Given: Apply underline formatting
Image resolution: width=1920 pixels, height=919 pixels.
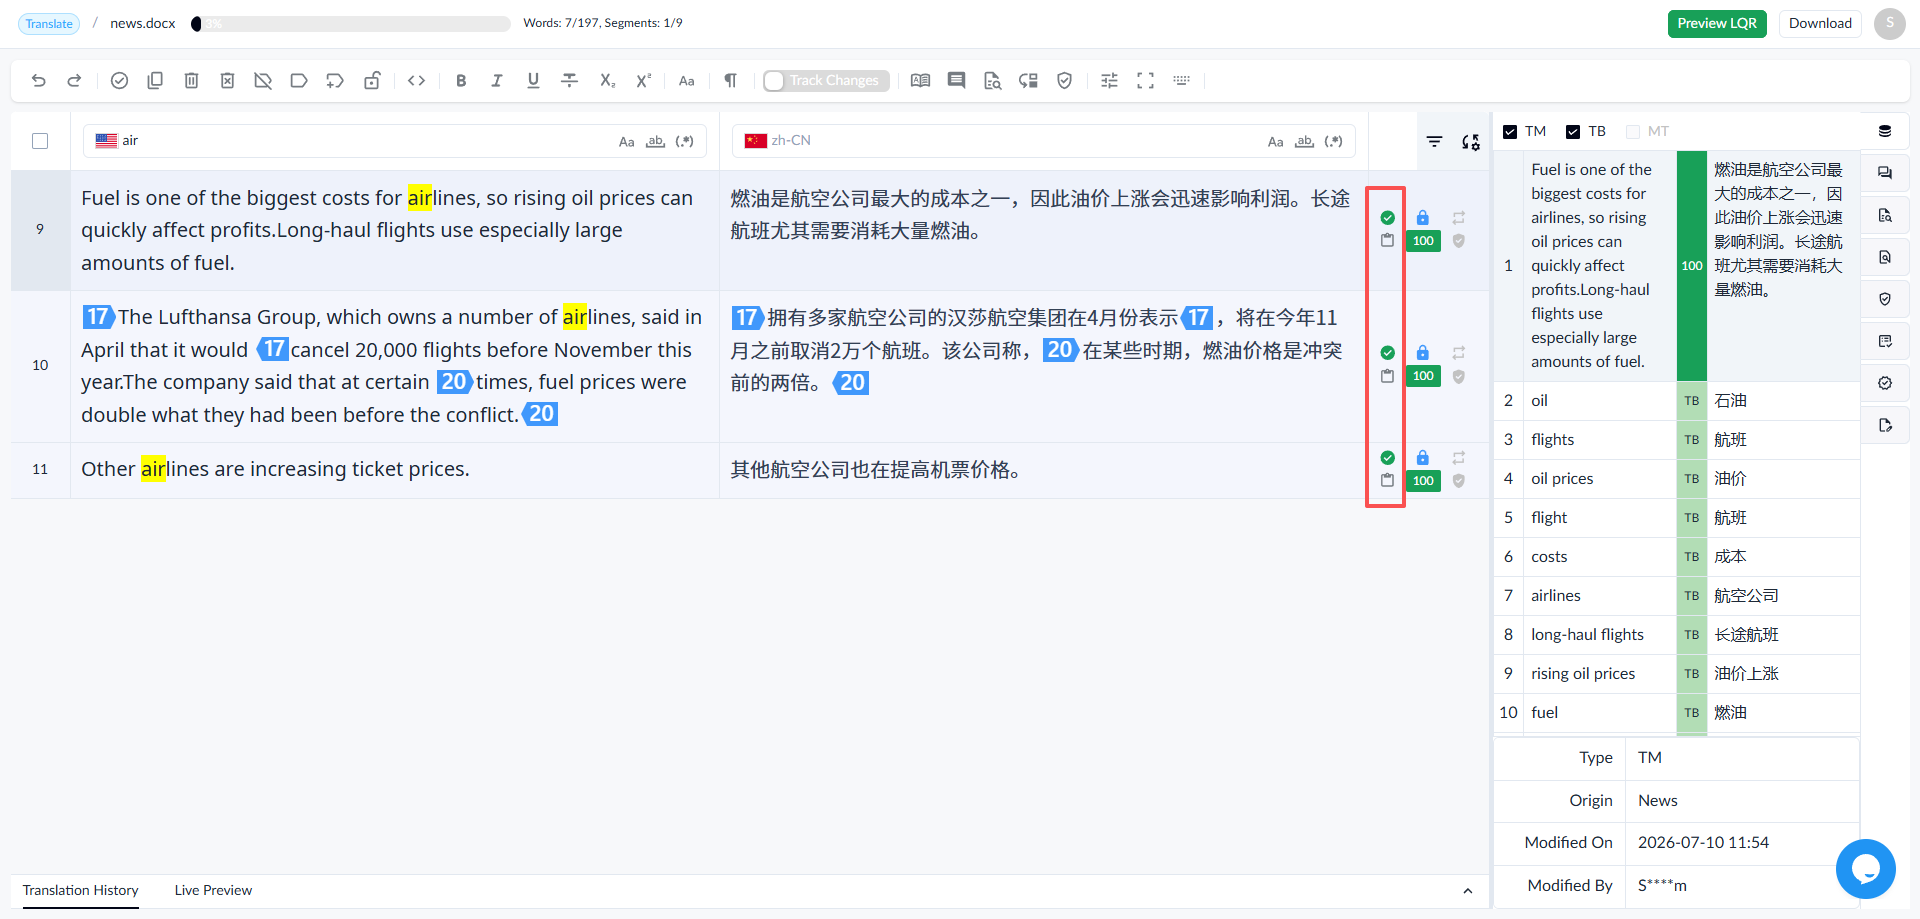Looking at the screenshot, I should [533, 81].
